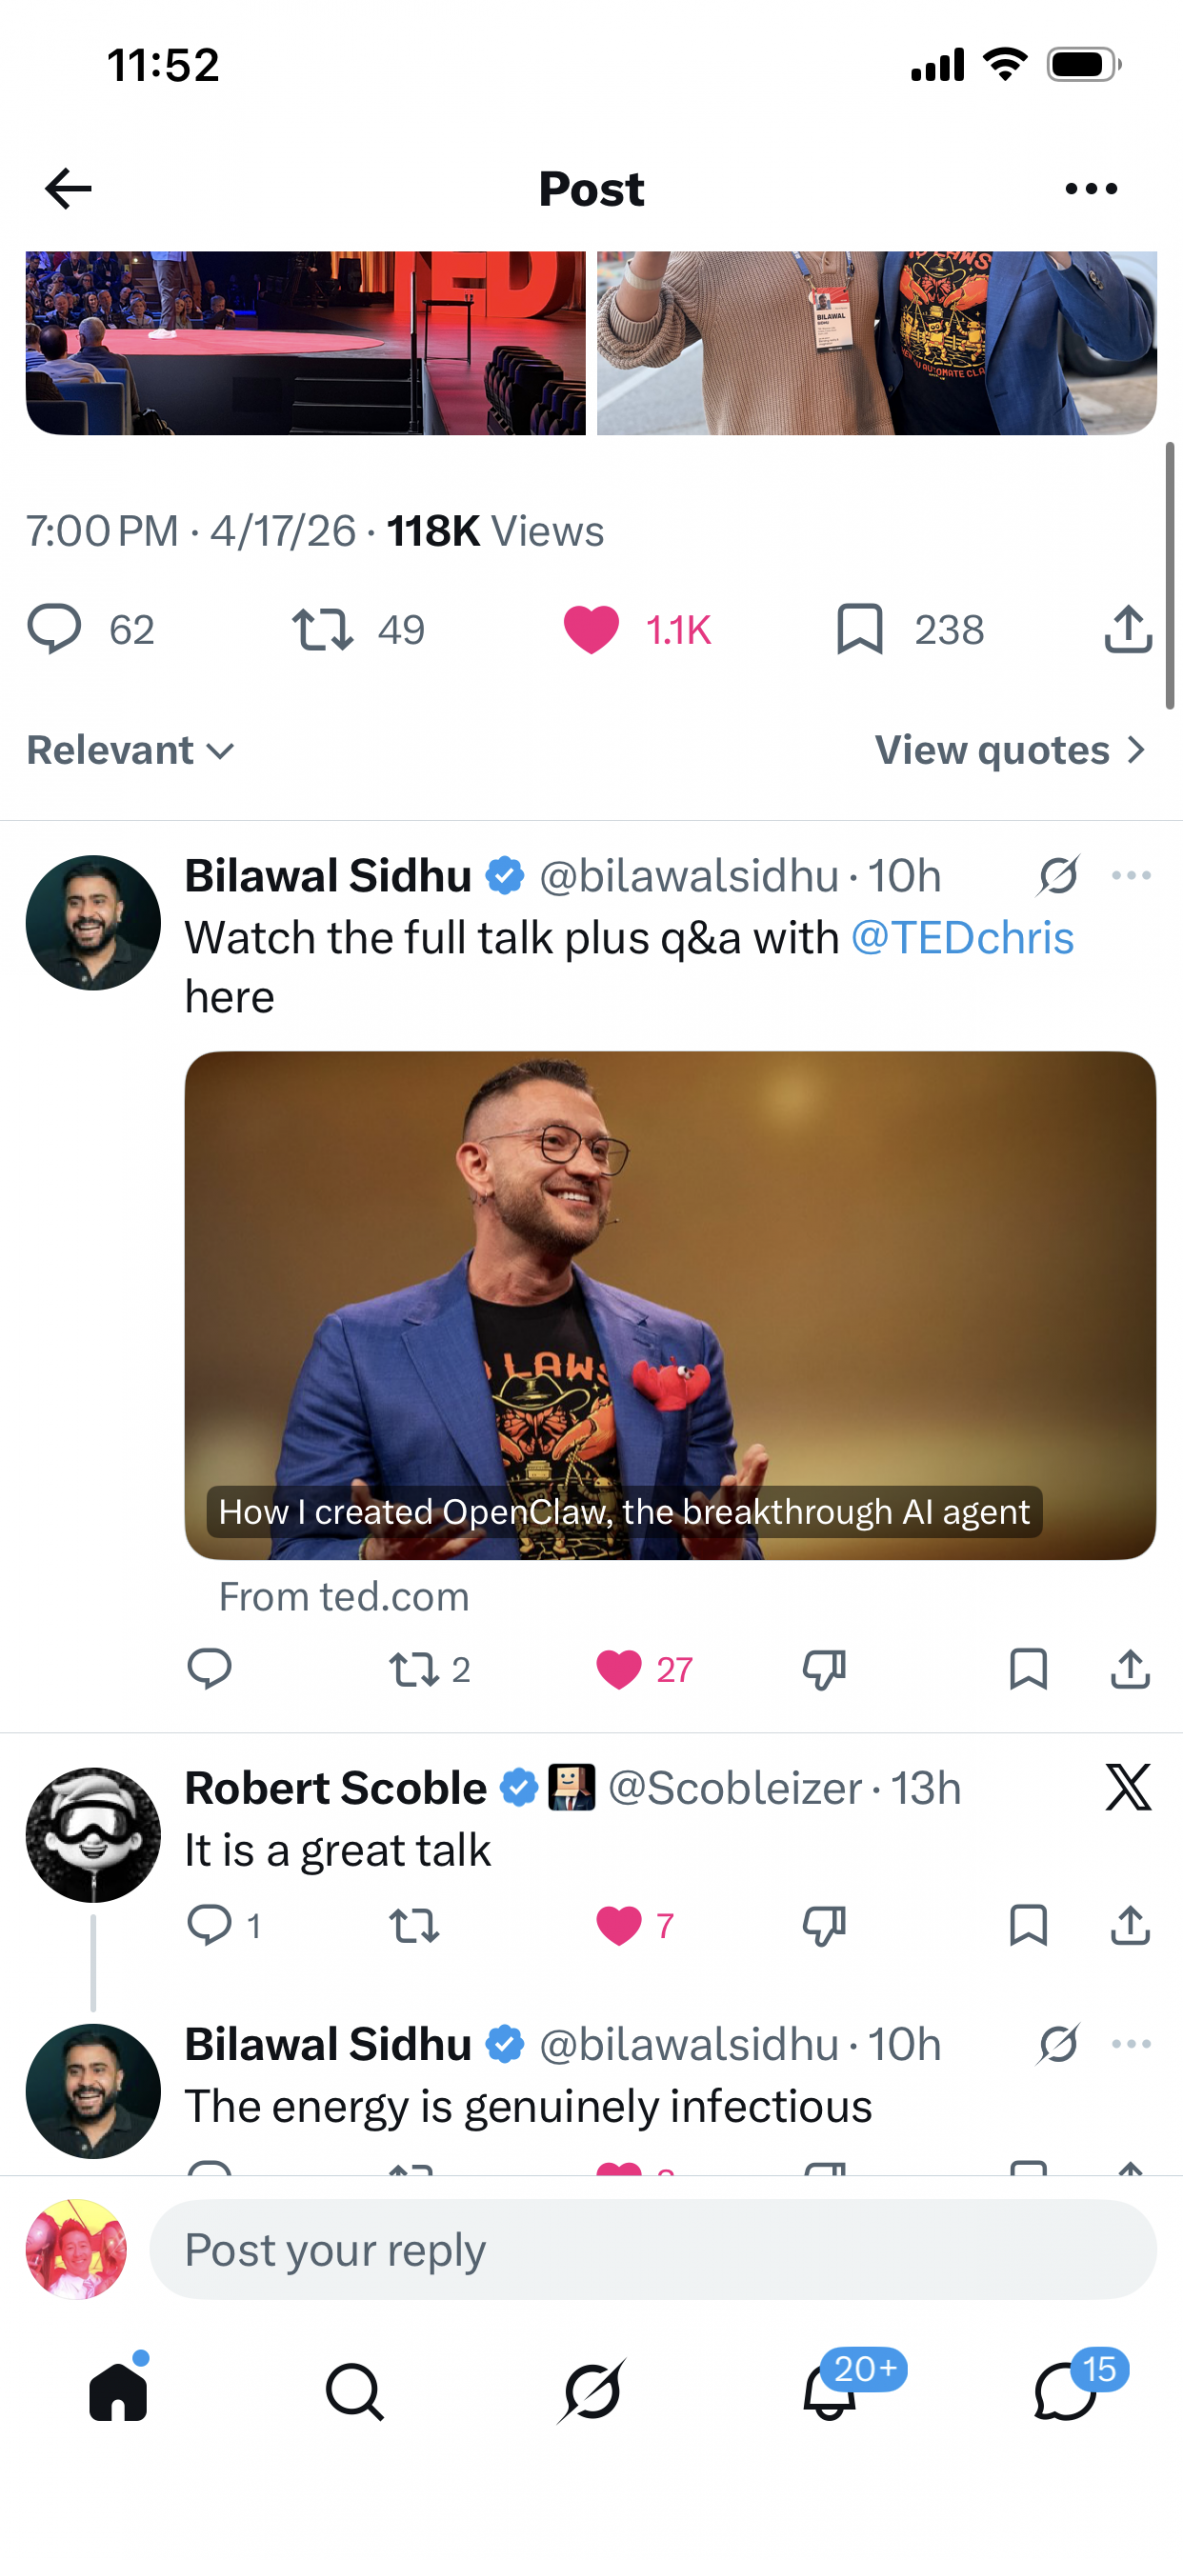This screenshot has width=1183, height=2560.
Task: Tap the Grok icon on Bilawal's first reply
Action: tap(1057, 876)
